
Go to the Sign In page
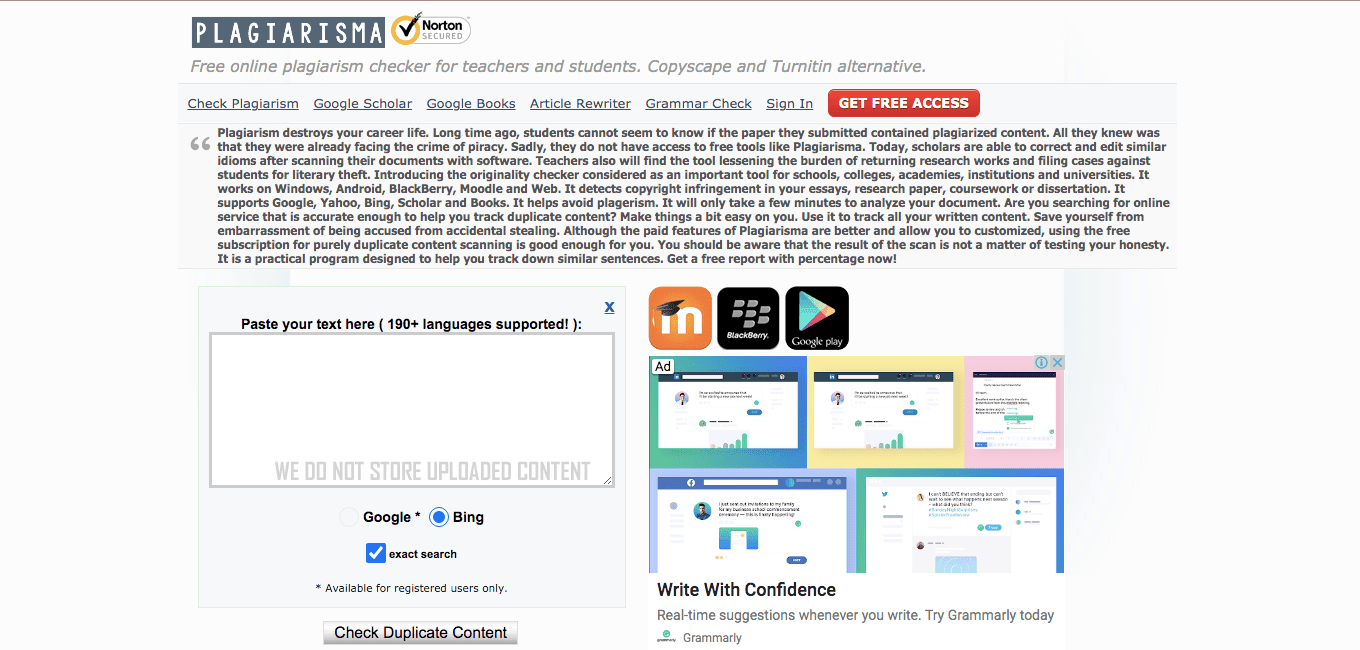tap(789, 103)
